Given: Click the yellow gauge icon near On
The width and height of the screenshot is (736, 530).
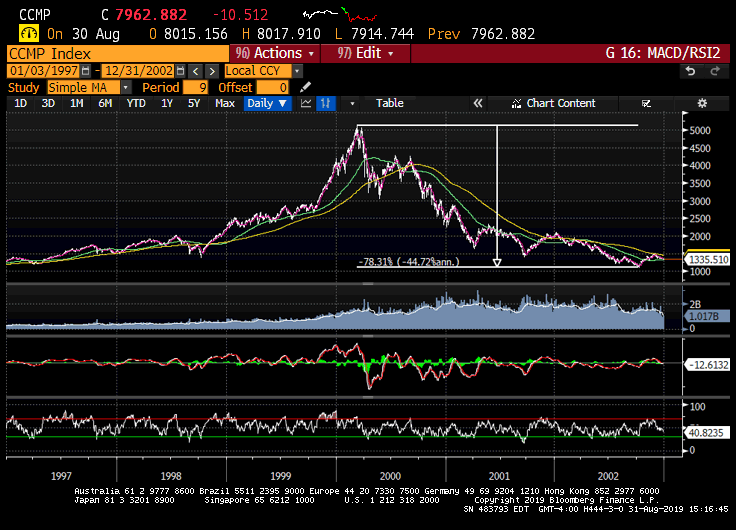Looking at the screenshot, I should (x=29, y=34).
